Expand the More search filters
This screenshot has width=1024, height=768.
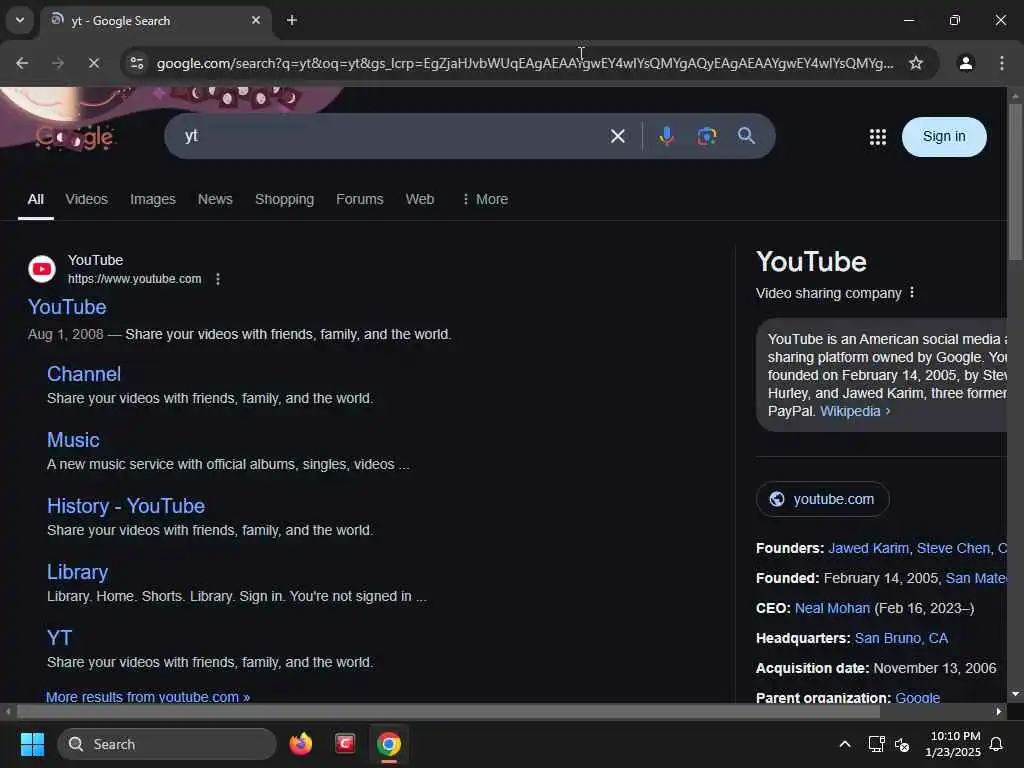pyautogui.click(x=485, y=199)
